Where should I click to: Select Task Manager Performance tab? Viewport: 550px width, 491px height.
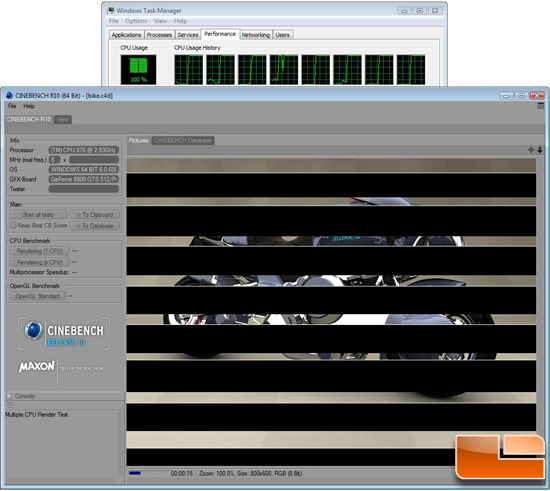pyautogui.click(x=220, y=34)
